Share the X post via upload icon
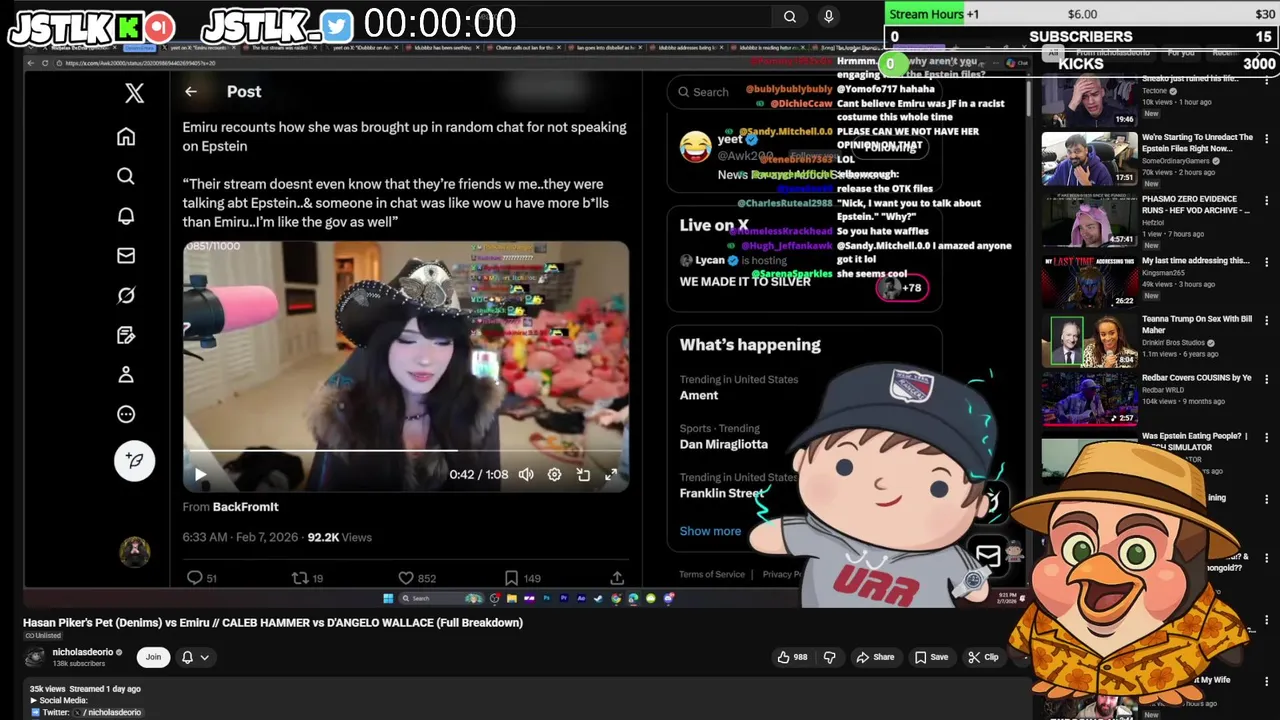The height and width of the screenshot is (720, 1280). 617,577
